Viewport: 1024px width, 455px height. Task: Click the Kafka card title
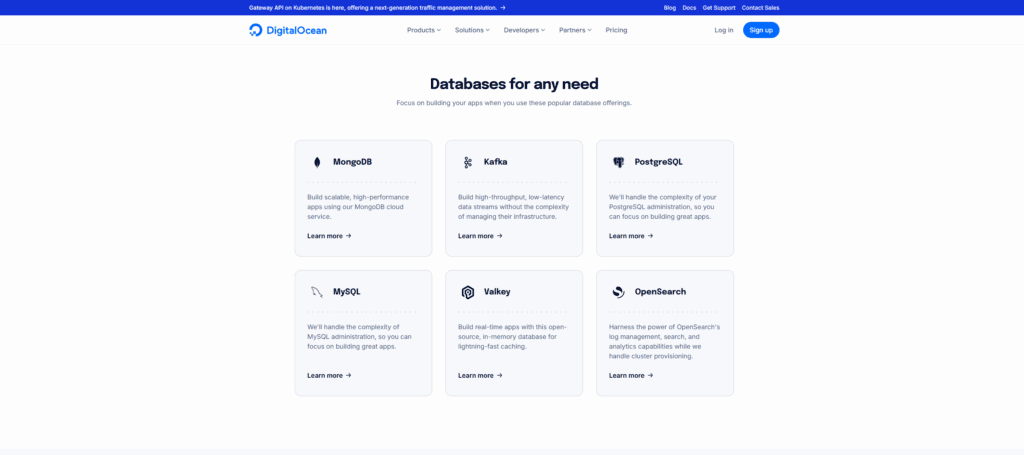click(x=496, y=162)
